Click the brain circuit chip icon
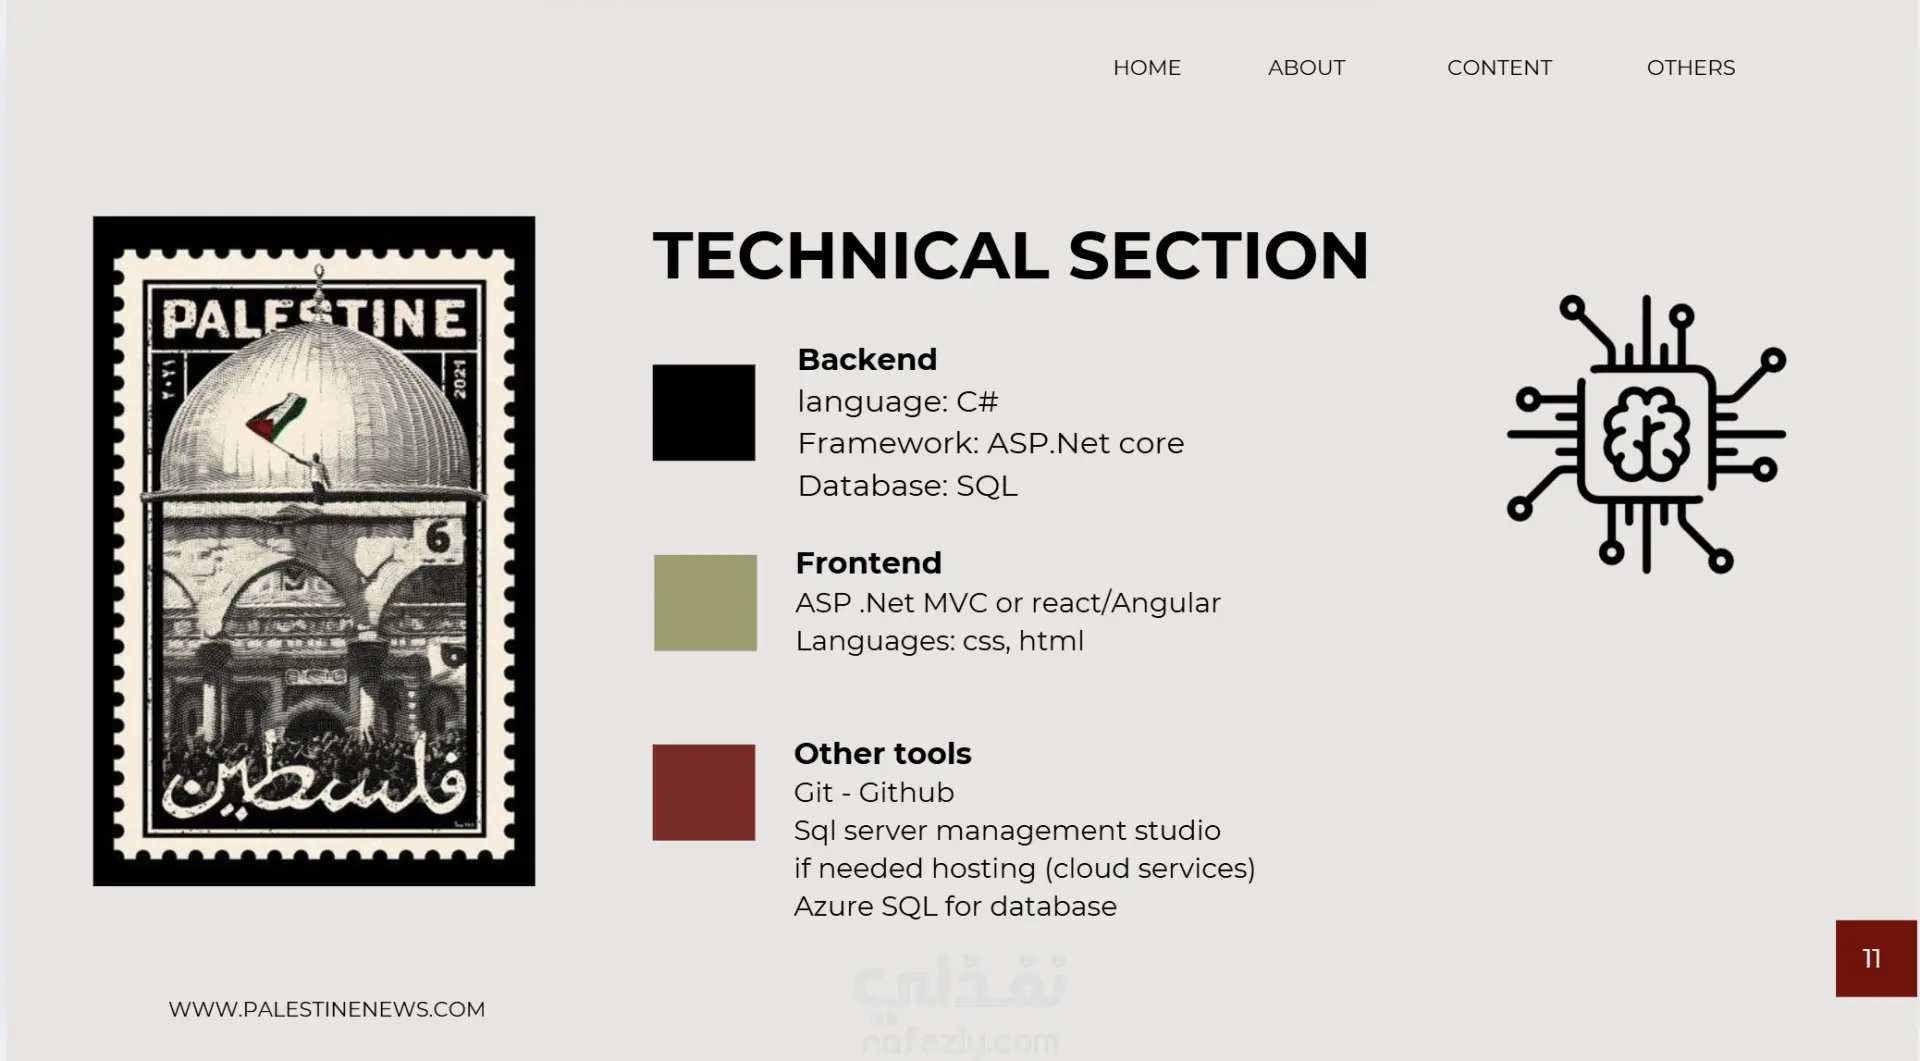Image resolution: width=1920 pixels, height=1061 pixels. (x=1646, y=434)
